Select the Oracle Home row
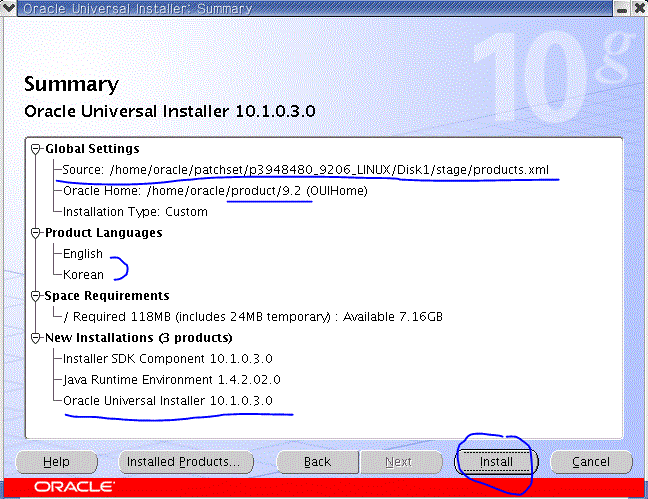The height and width of the screenshot is (499, 648). (215, 191)
